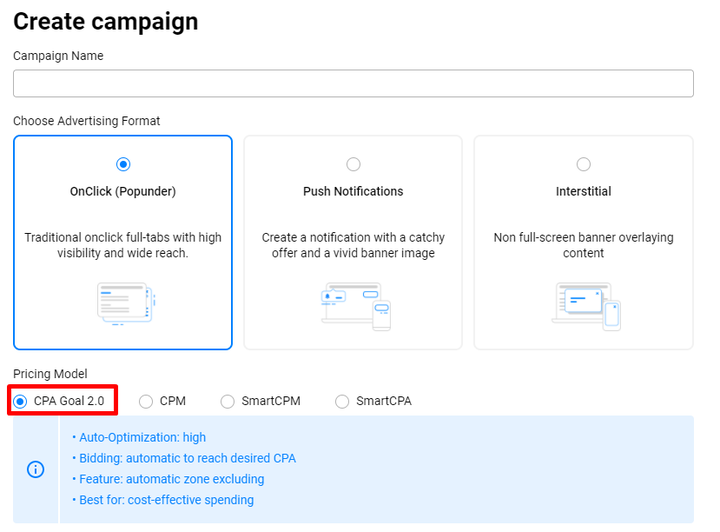Click the Campaign Name input field
Viewport: 720px width, 532px height.
pyautogui.click(x=353, y=83)
